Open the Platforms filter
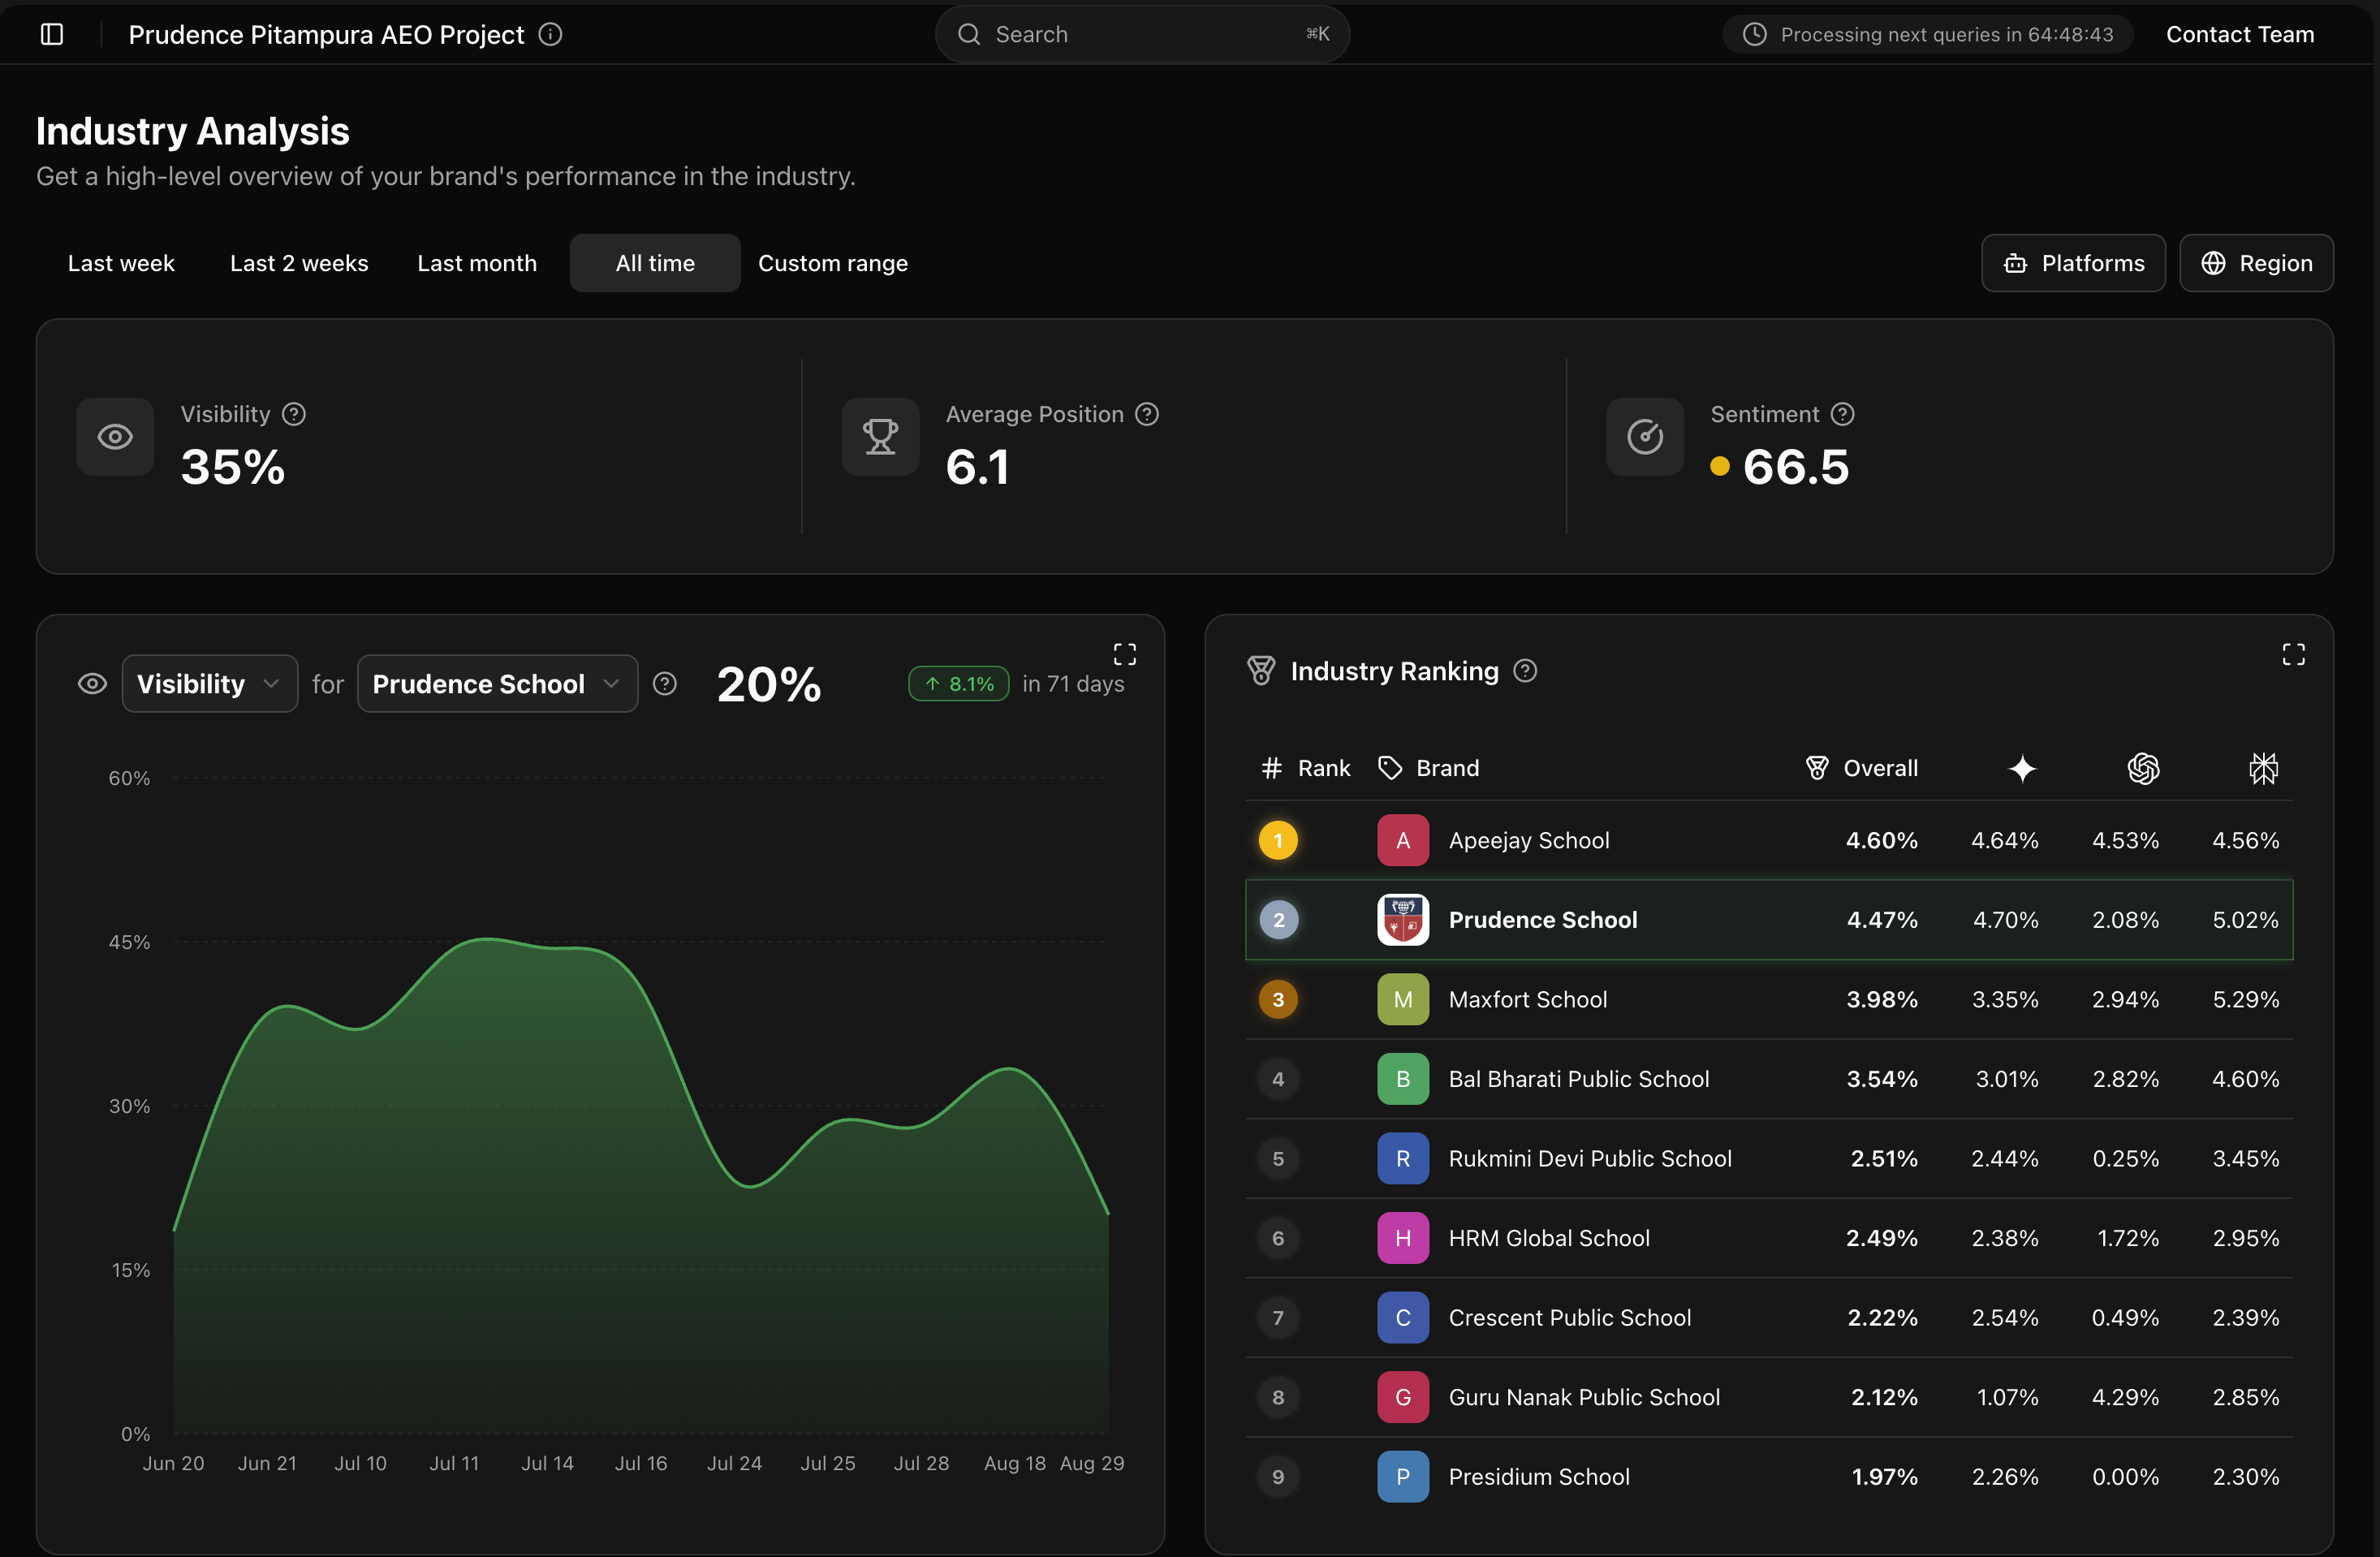 (x=2073, y=263)
